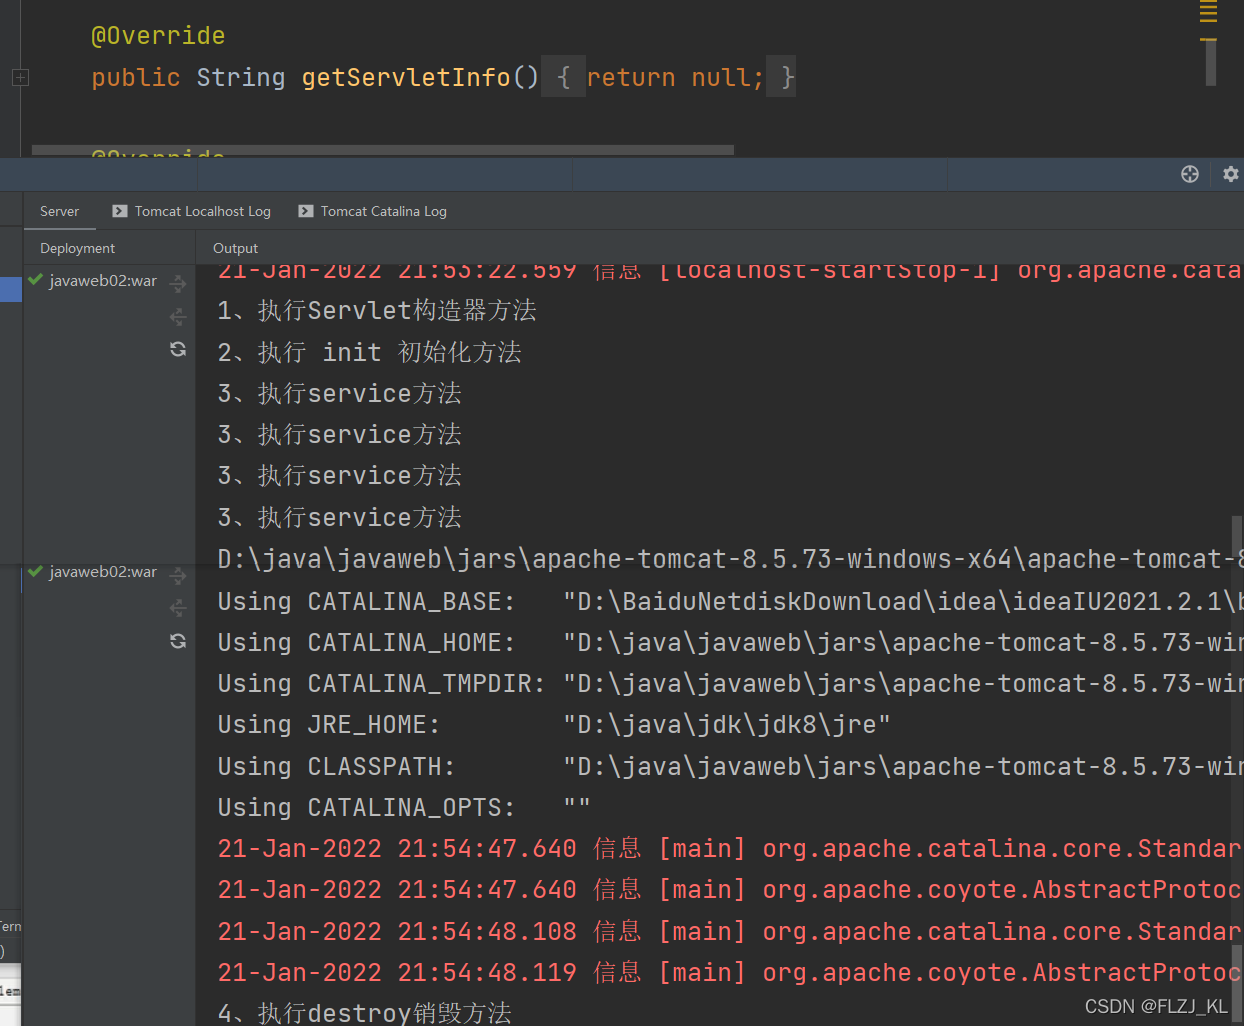Click the editor's vertical scrollbar thumb
1244x1026 pixels.
tap(1210, 63)
